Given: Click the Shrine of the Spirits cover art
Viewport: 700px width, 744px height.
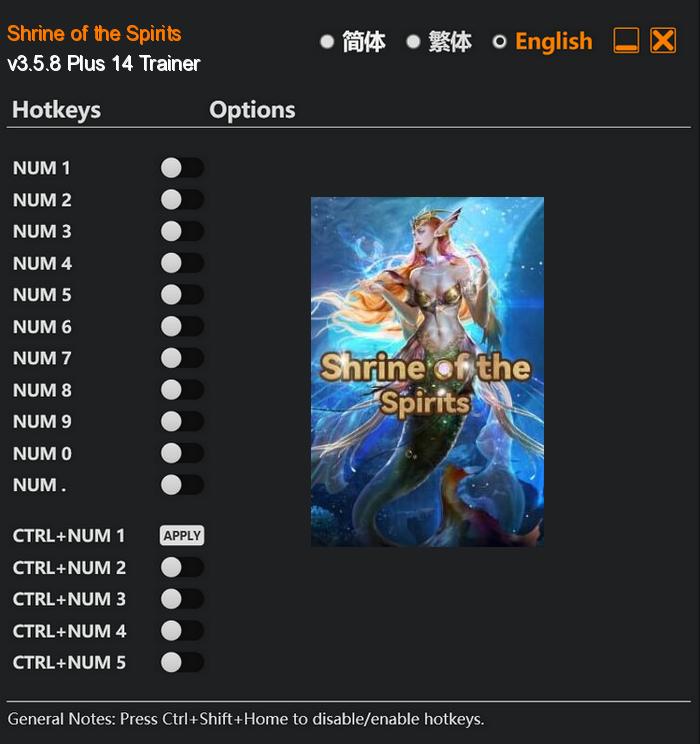Looking at the screenshot, I should pos(427,372).
